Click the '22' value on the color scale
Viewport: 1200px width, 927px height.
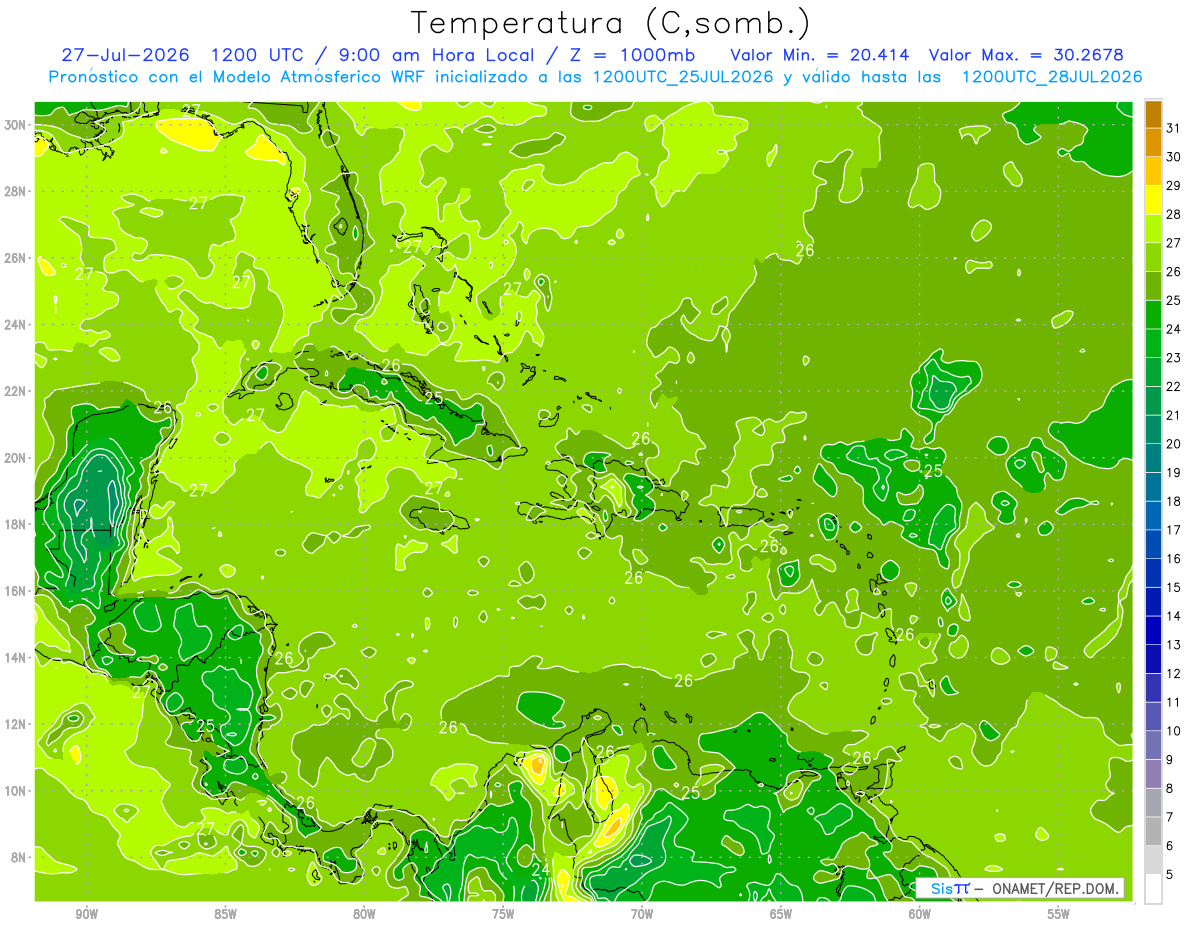1173,387
